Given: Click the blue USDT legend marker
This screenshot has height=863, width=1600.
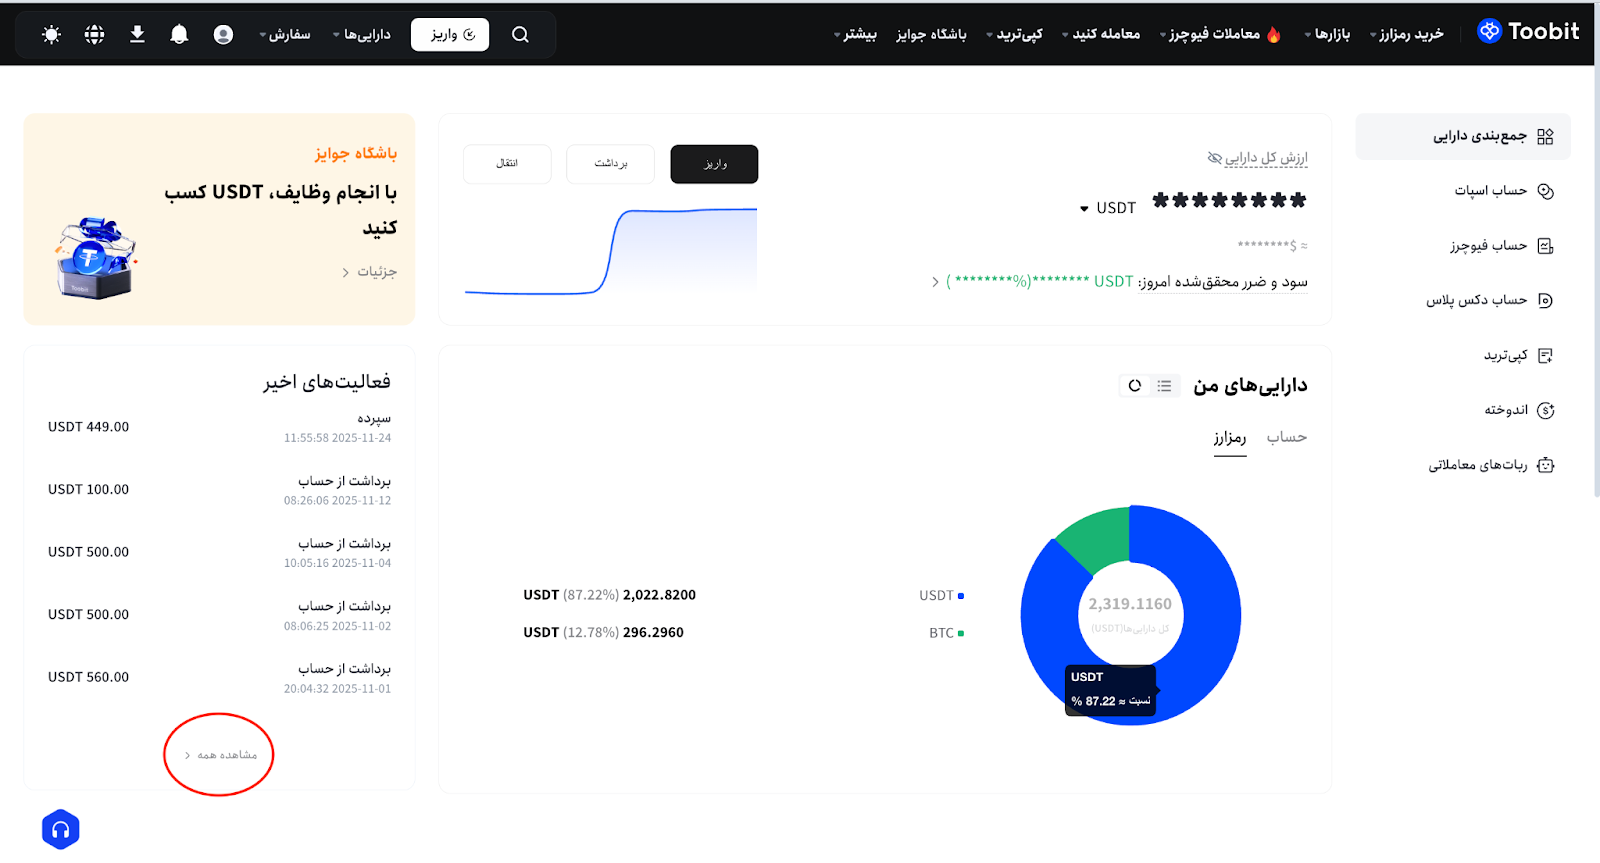Looking at the screenshot, I should [961, 596].
